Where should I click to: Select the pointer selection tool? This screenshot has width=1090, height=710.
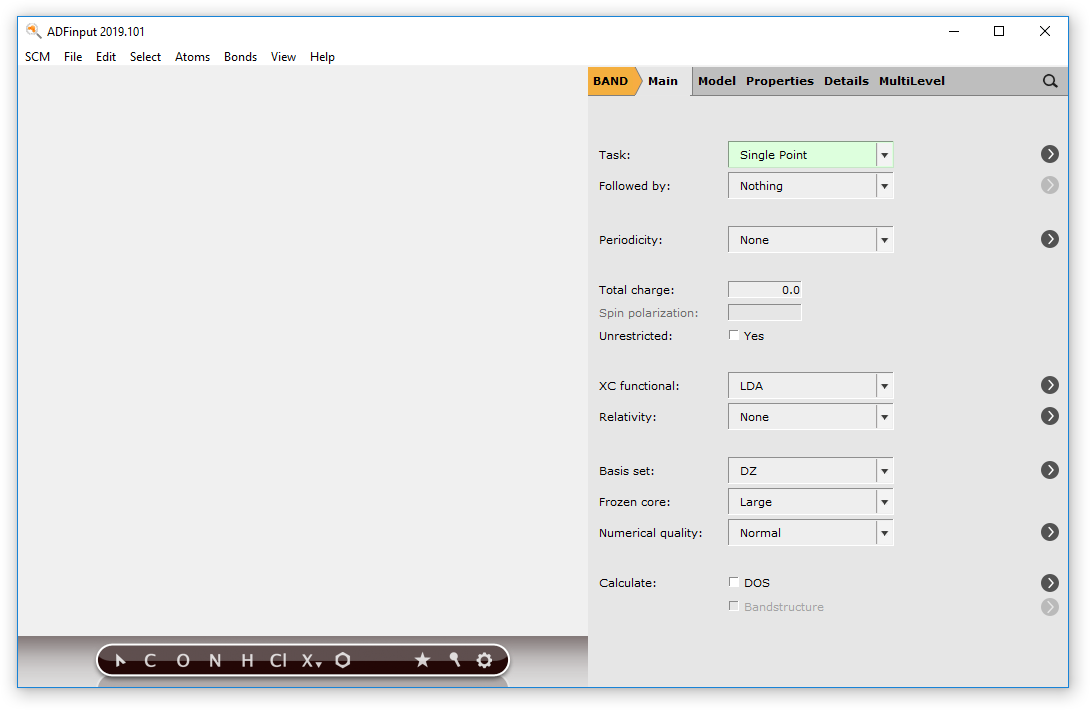[x=120, y=660]
